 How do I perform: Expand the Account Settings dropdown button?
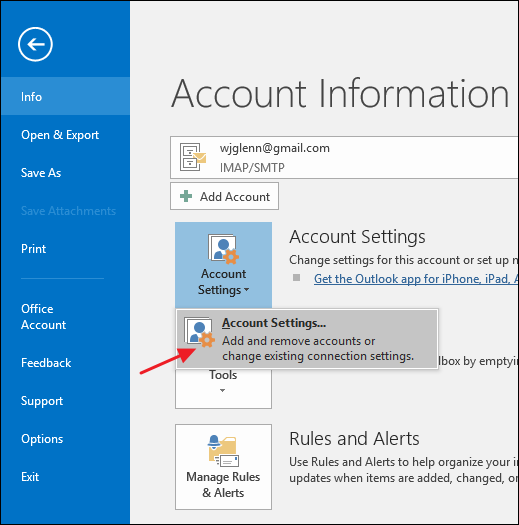(x=223, y=265)
